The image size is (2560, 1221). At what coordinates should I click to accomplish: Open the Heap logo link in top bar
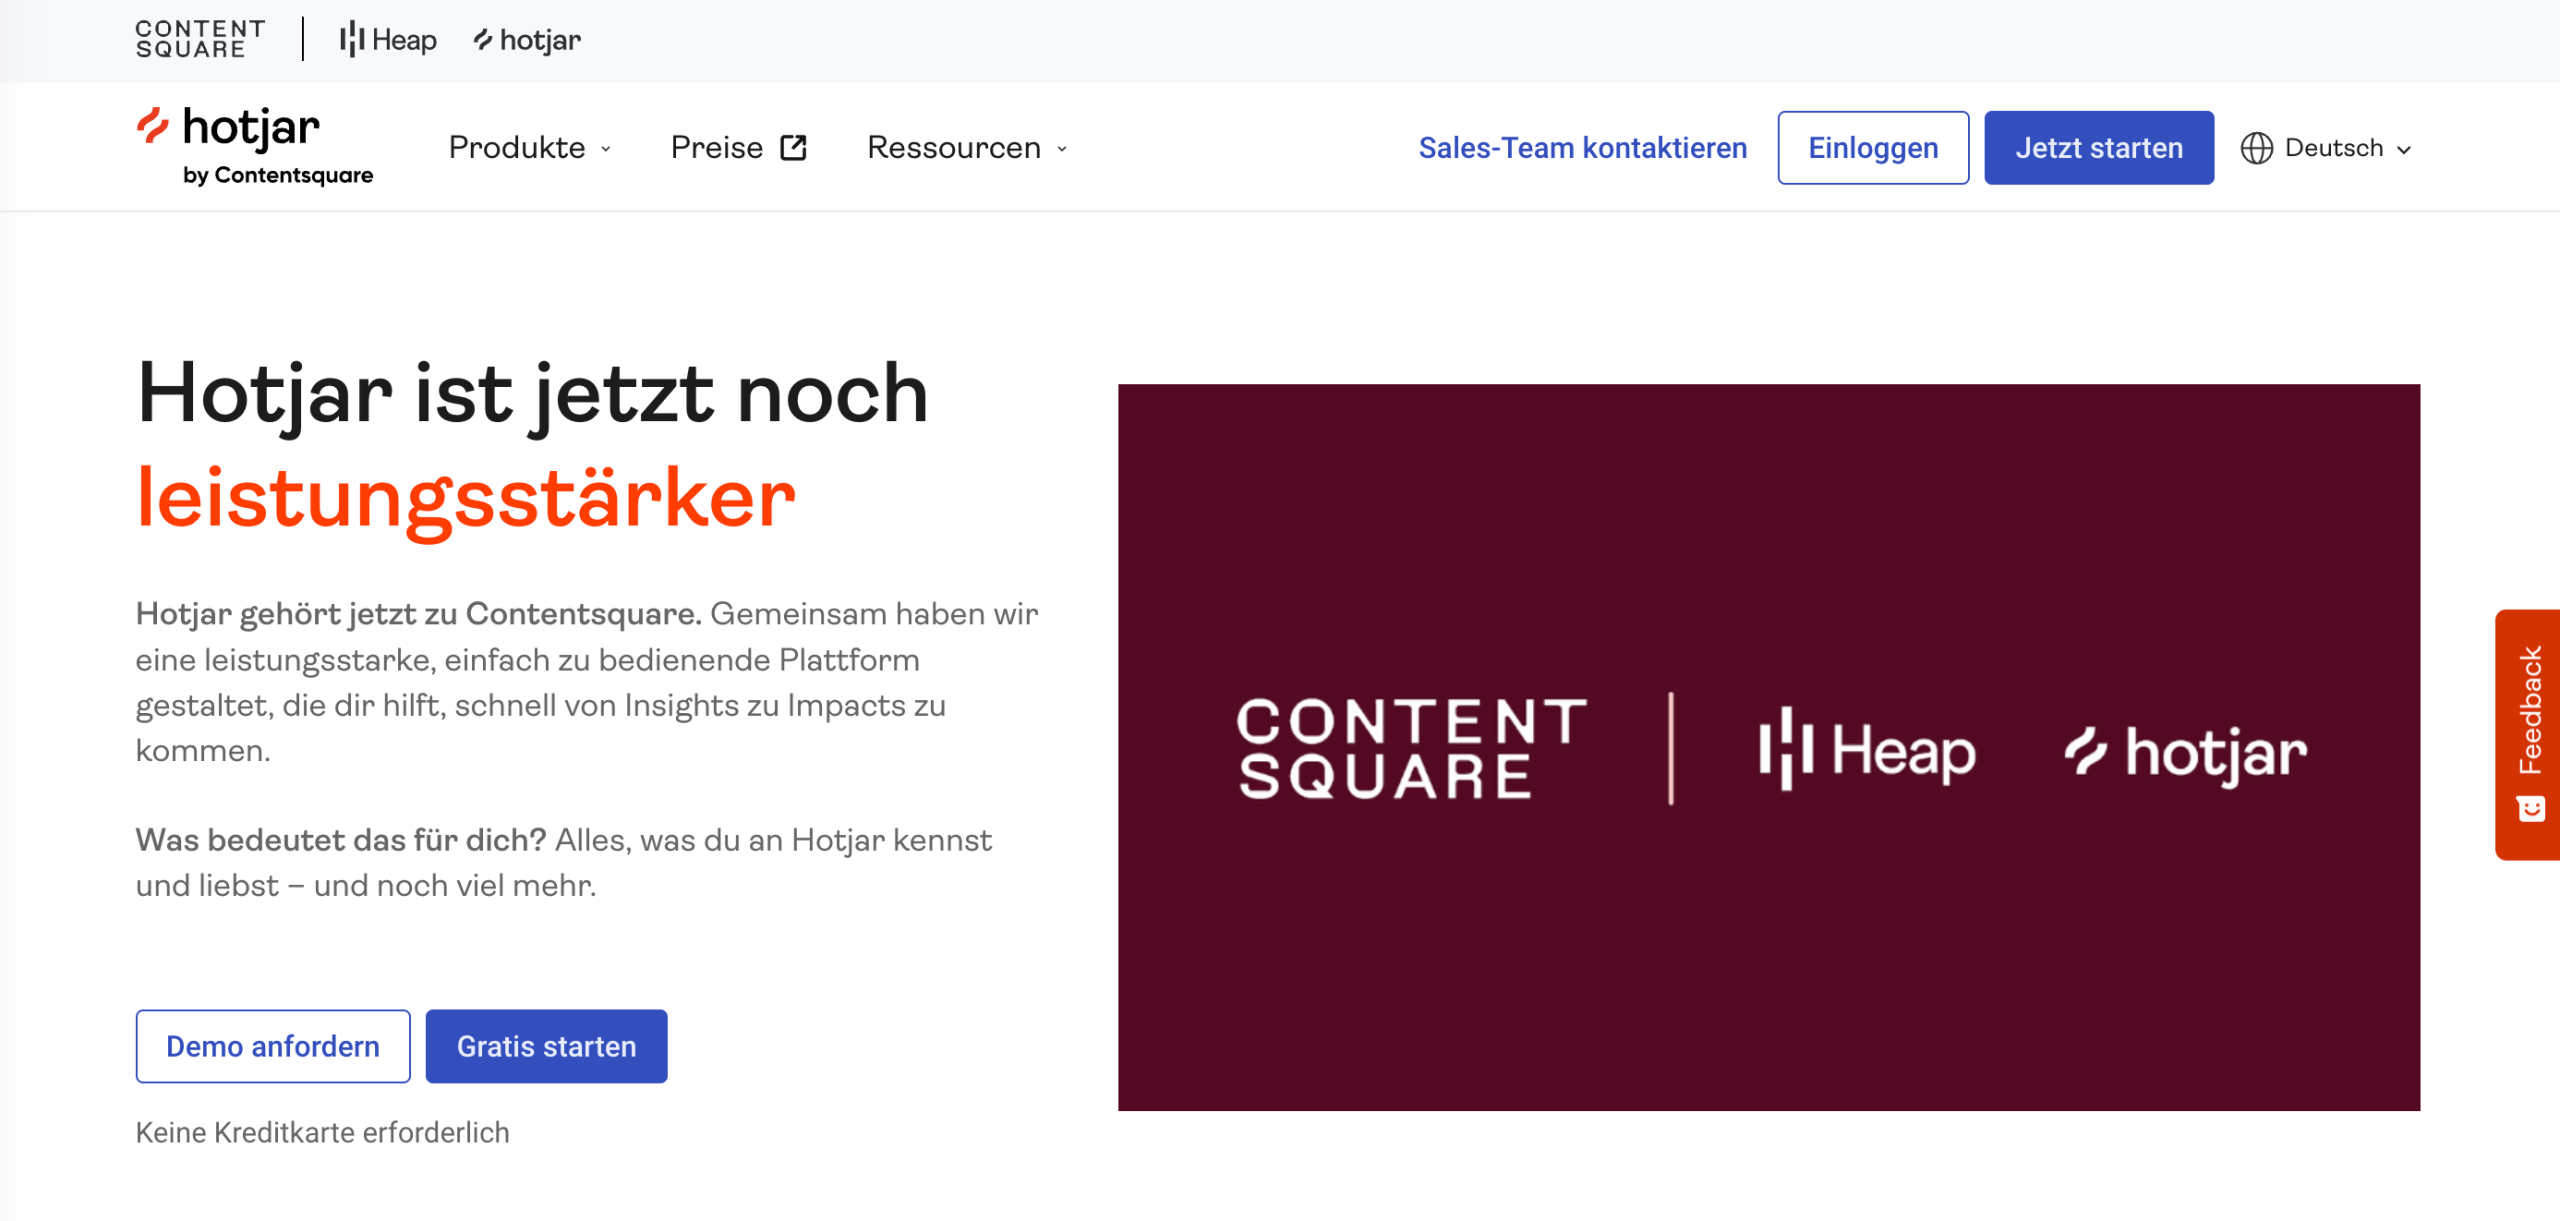tap(388, 40)
